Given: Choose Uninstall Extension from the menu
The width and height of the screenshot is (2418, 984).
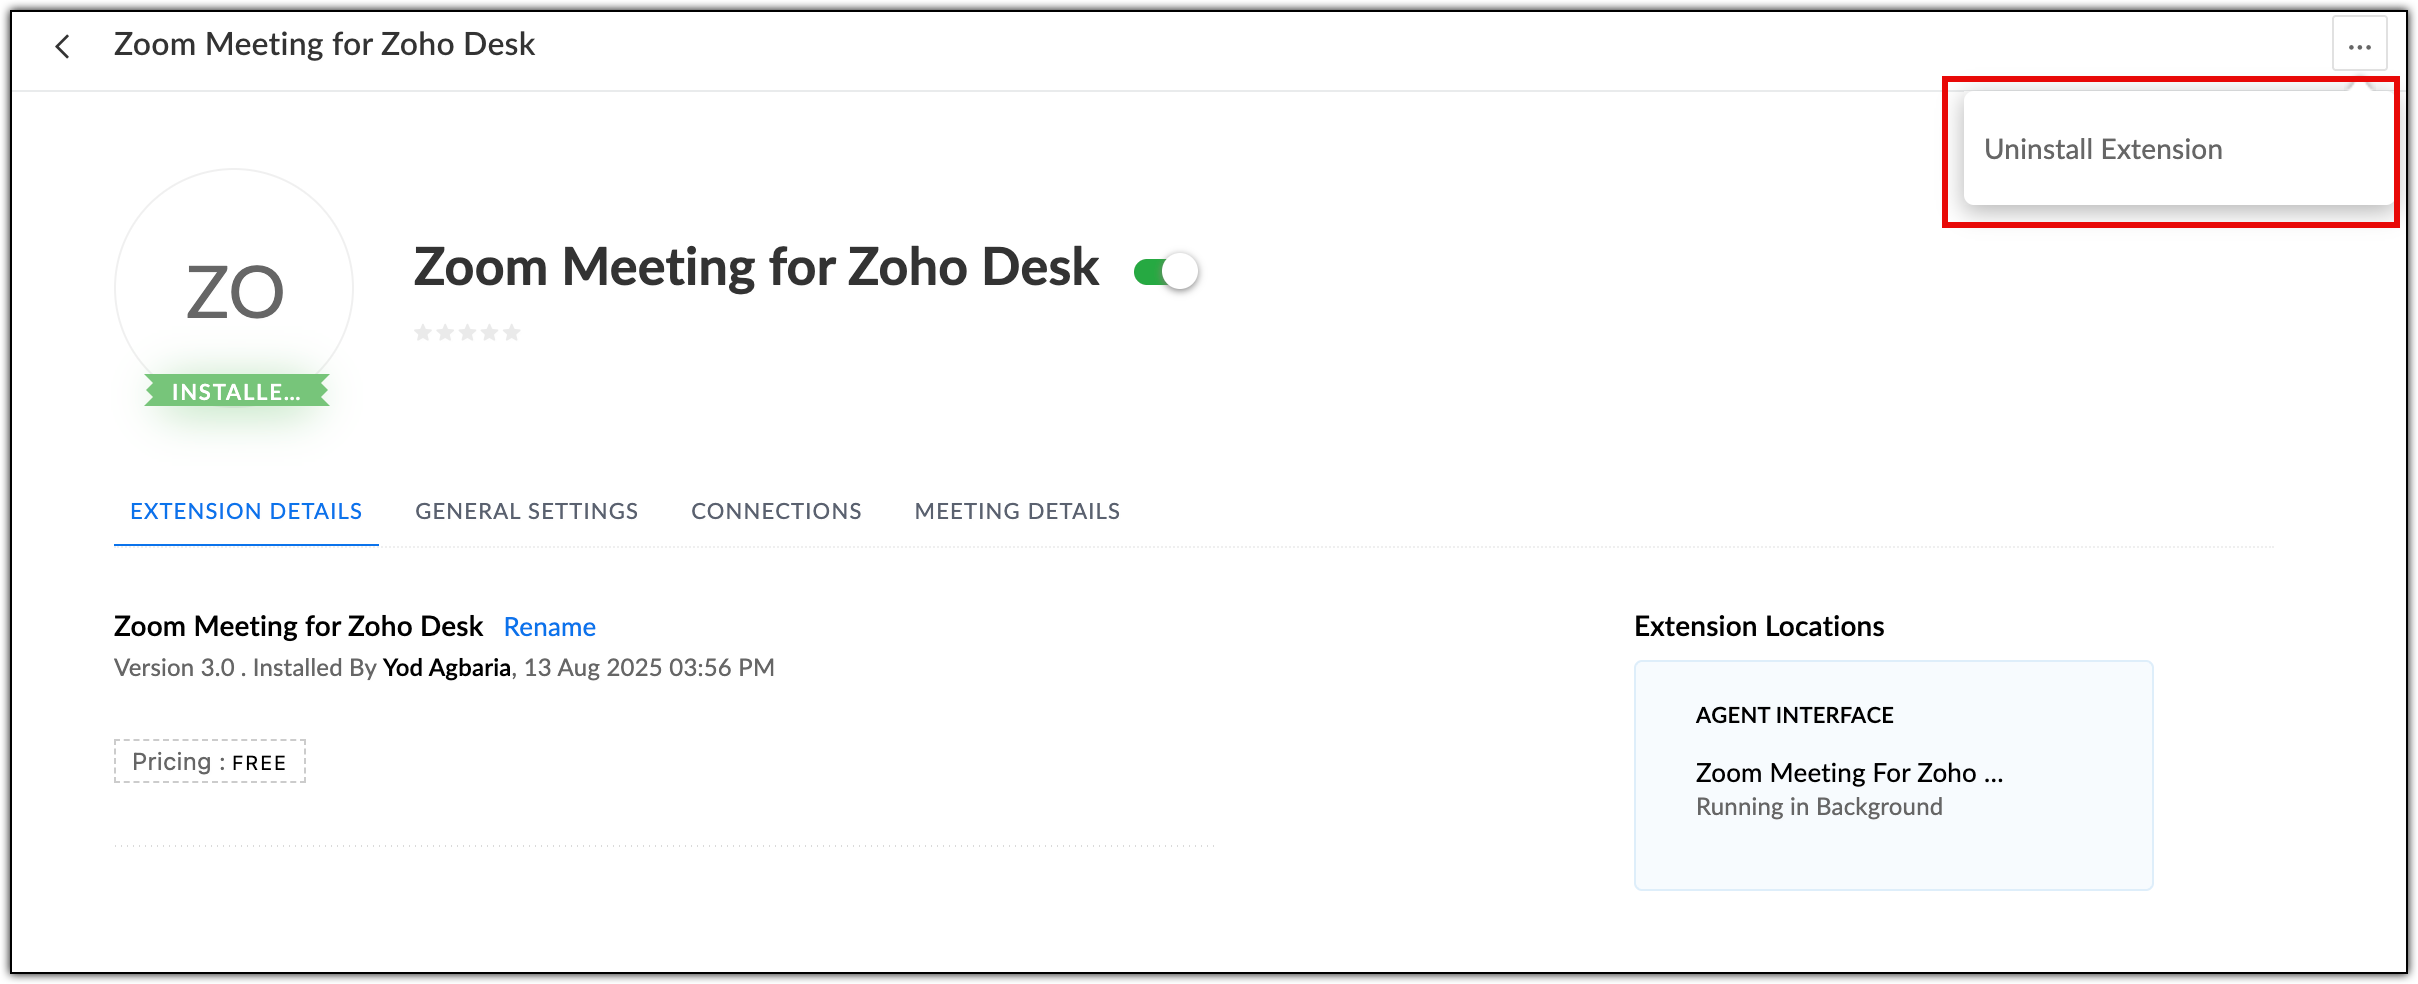Looking at the screenshot, I should (2102, 150).
